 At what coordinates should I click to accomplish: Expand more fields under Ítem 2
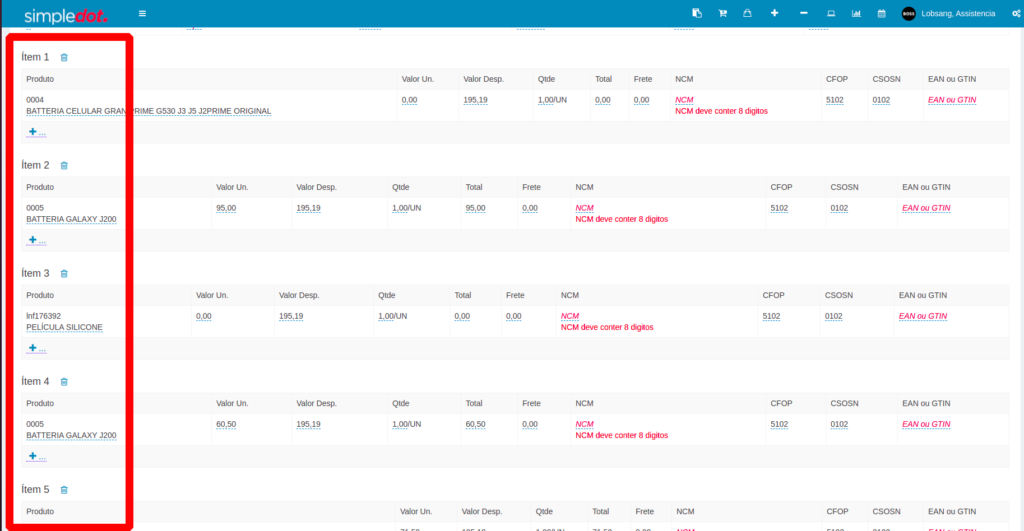click(x=36, y=240)
